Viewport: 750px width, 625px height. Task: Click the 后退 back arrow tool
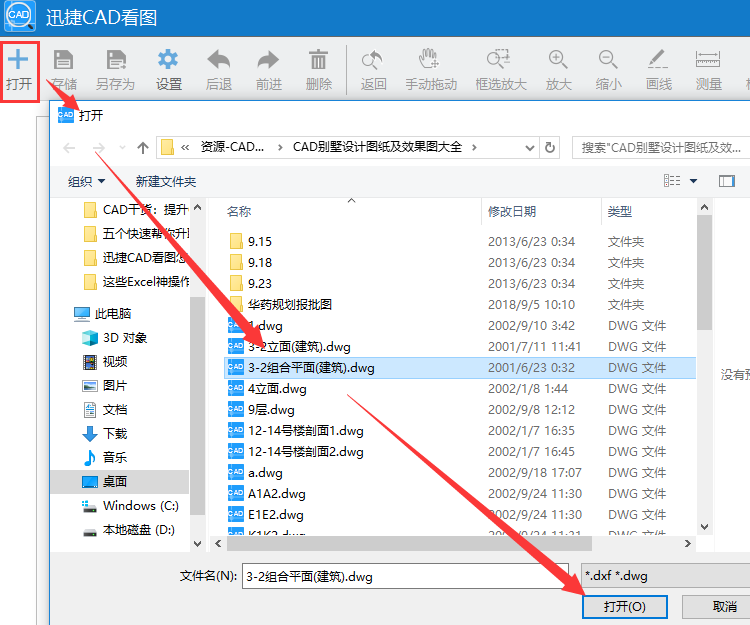coord(219,60)
